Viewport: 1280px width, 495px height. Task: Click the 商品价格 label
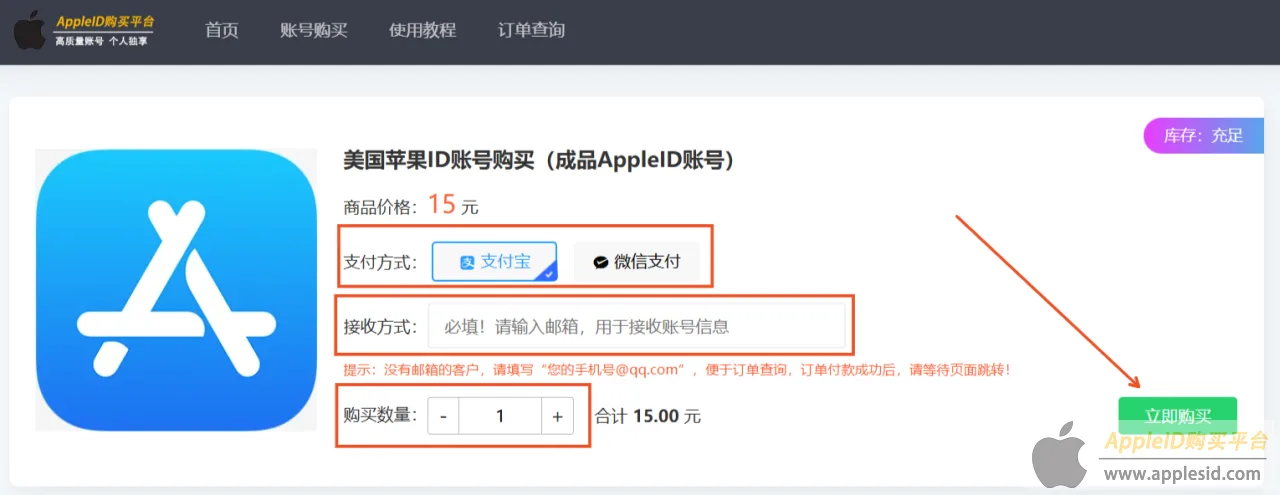point(380,207)
